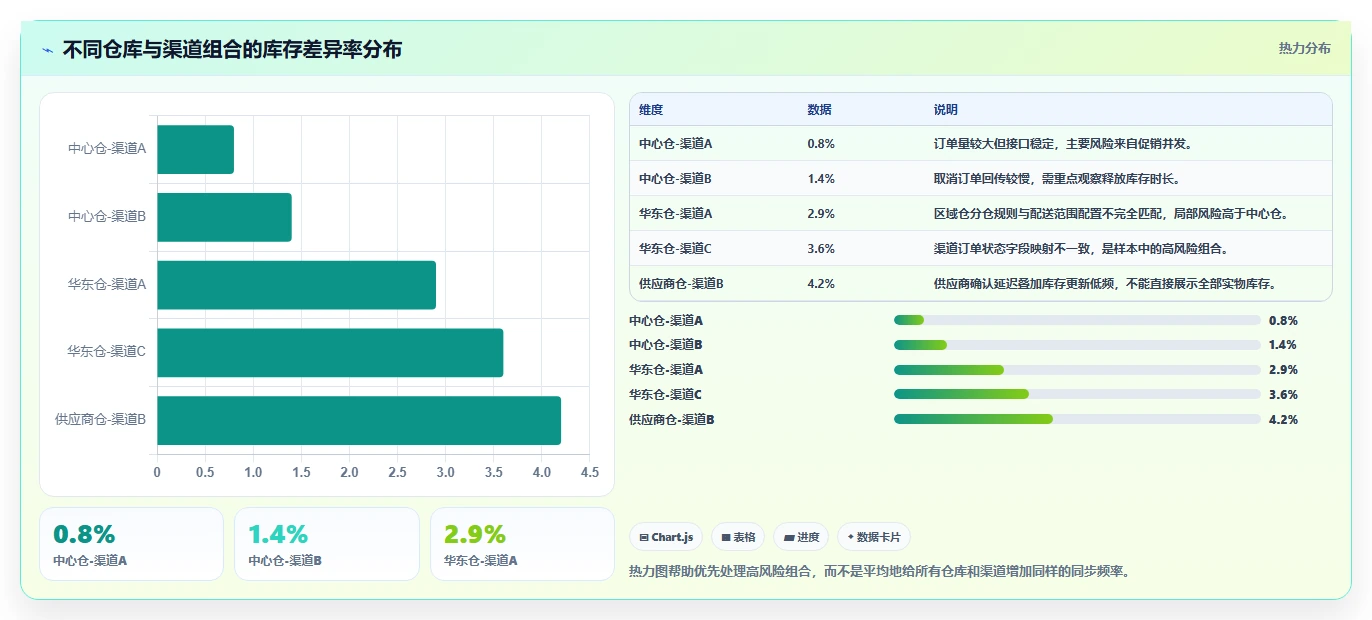1372x620 pixels.
Task: Click the 中心仓-渠道B progress bar
Action: (x=1077, y=345)
